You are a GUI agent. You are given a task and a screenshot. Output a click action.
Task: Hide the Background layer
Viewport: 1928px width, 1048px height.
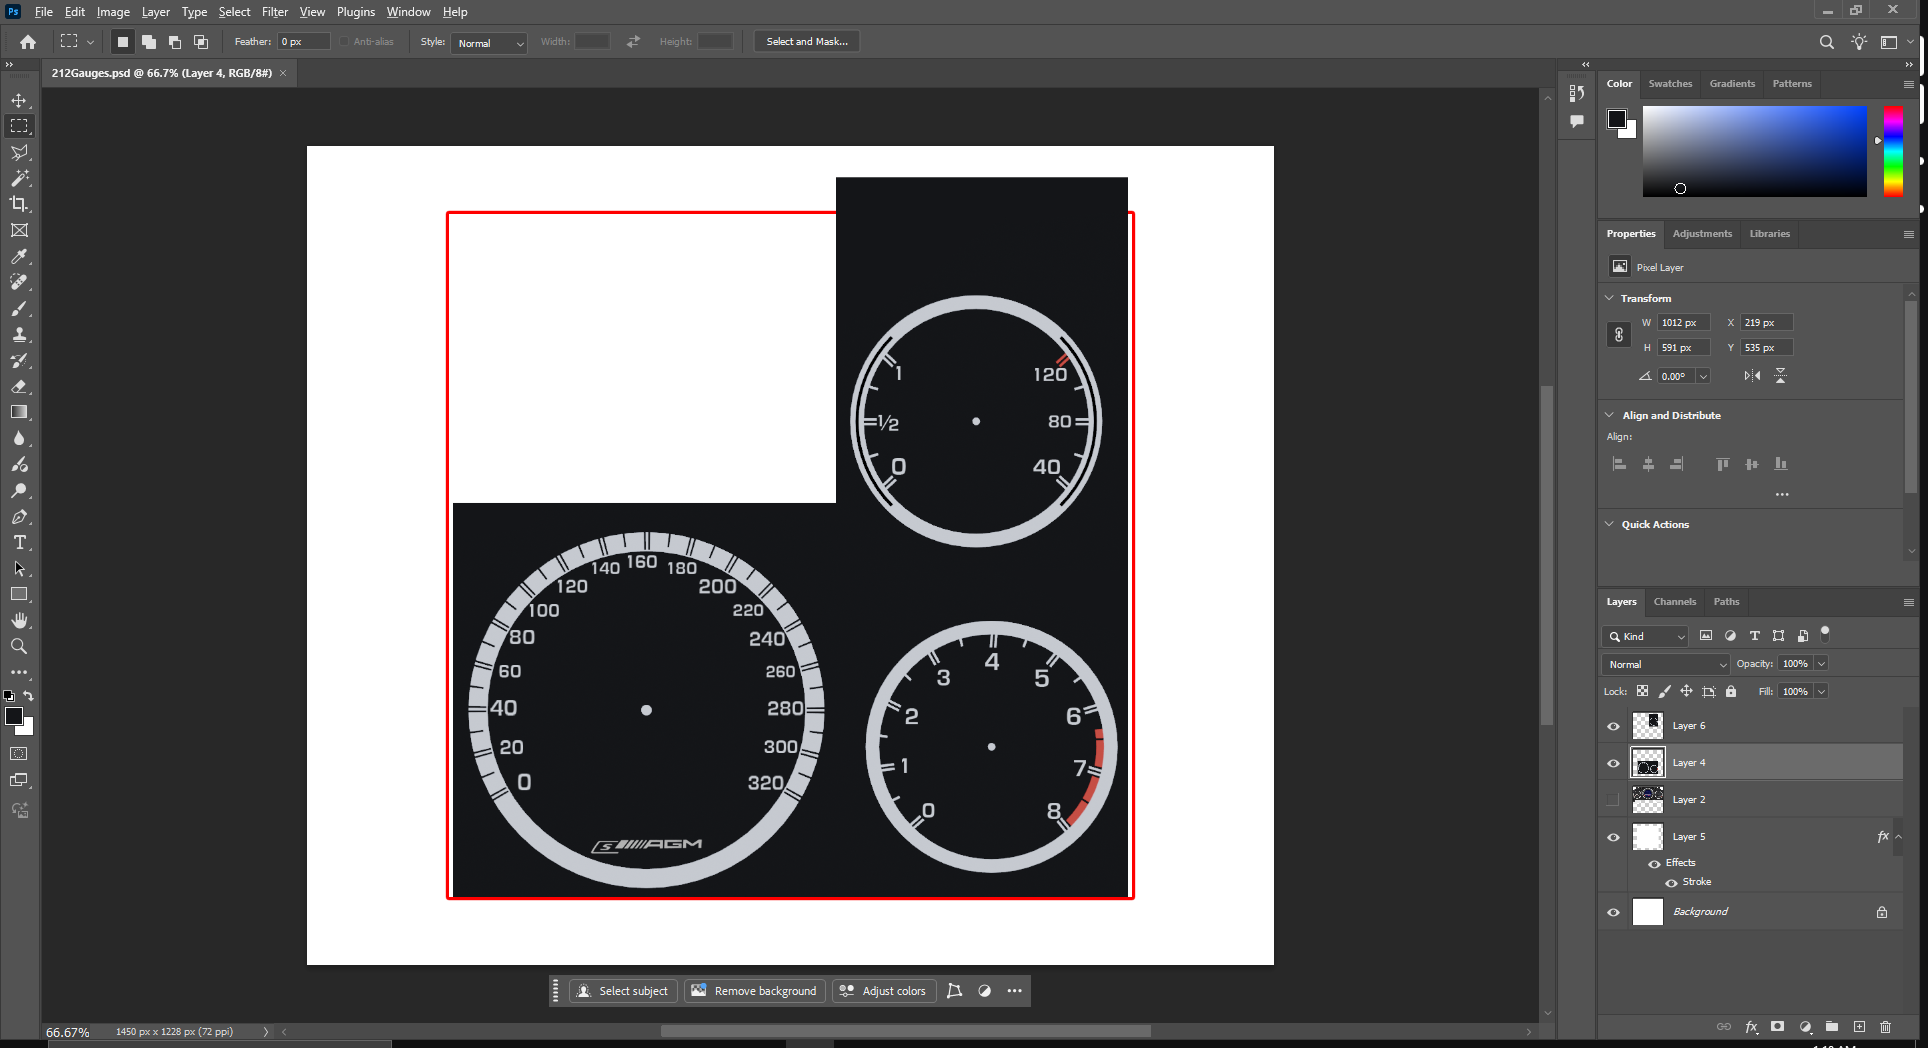1613,912
